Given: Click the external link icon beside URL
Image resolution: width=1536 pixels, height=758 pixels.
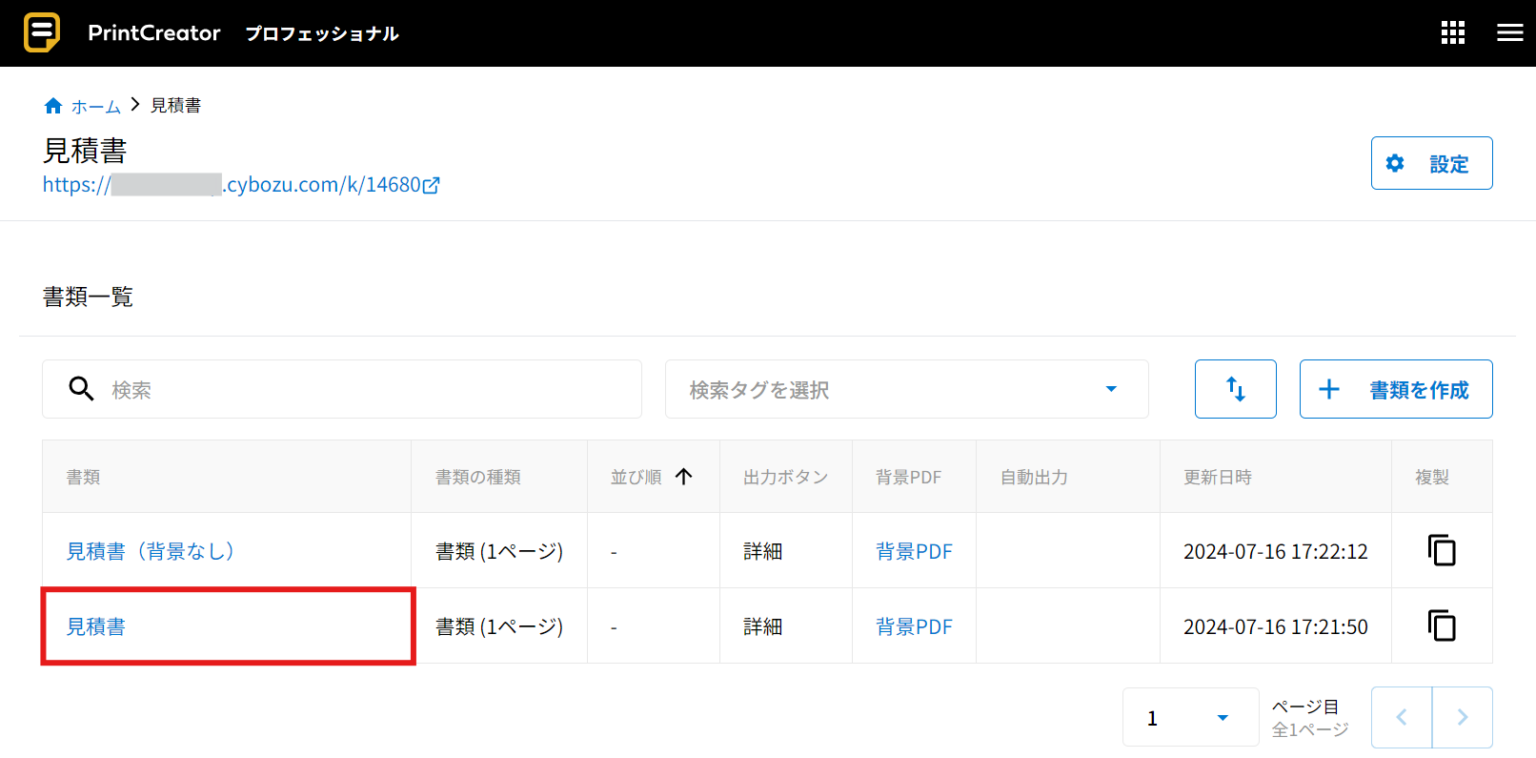Looking at the screenshot, I should 431,185.
